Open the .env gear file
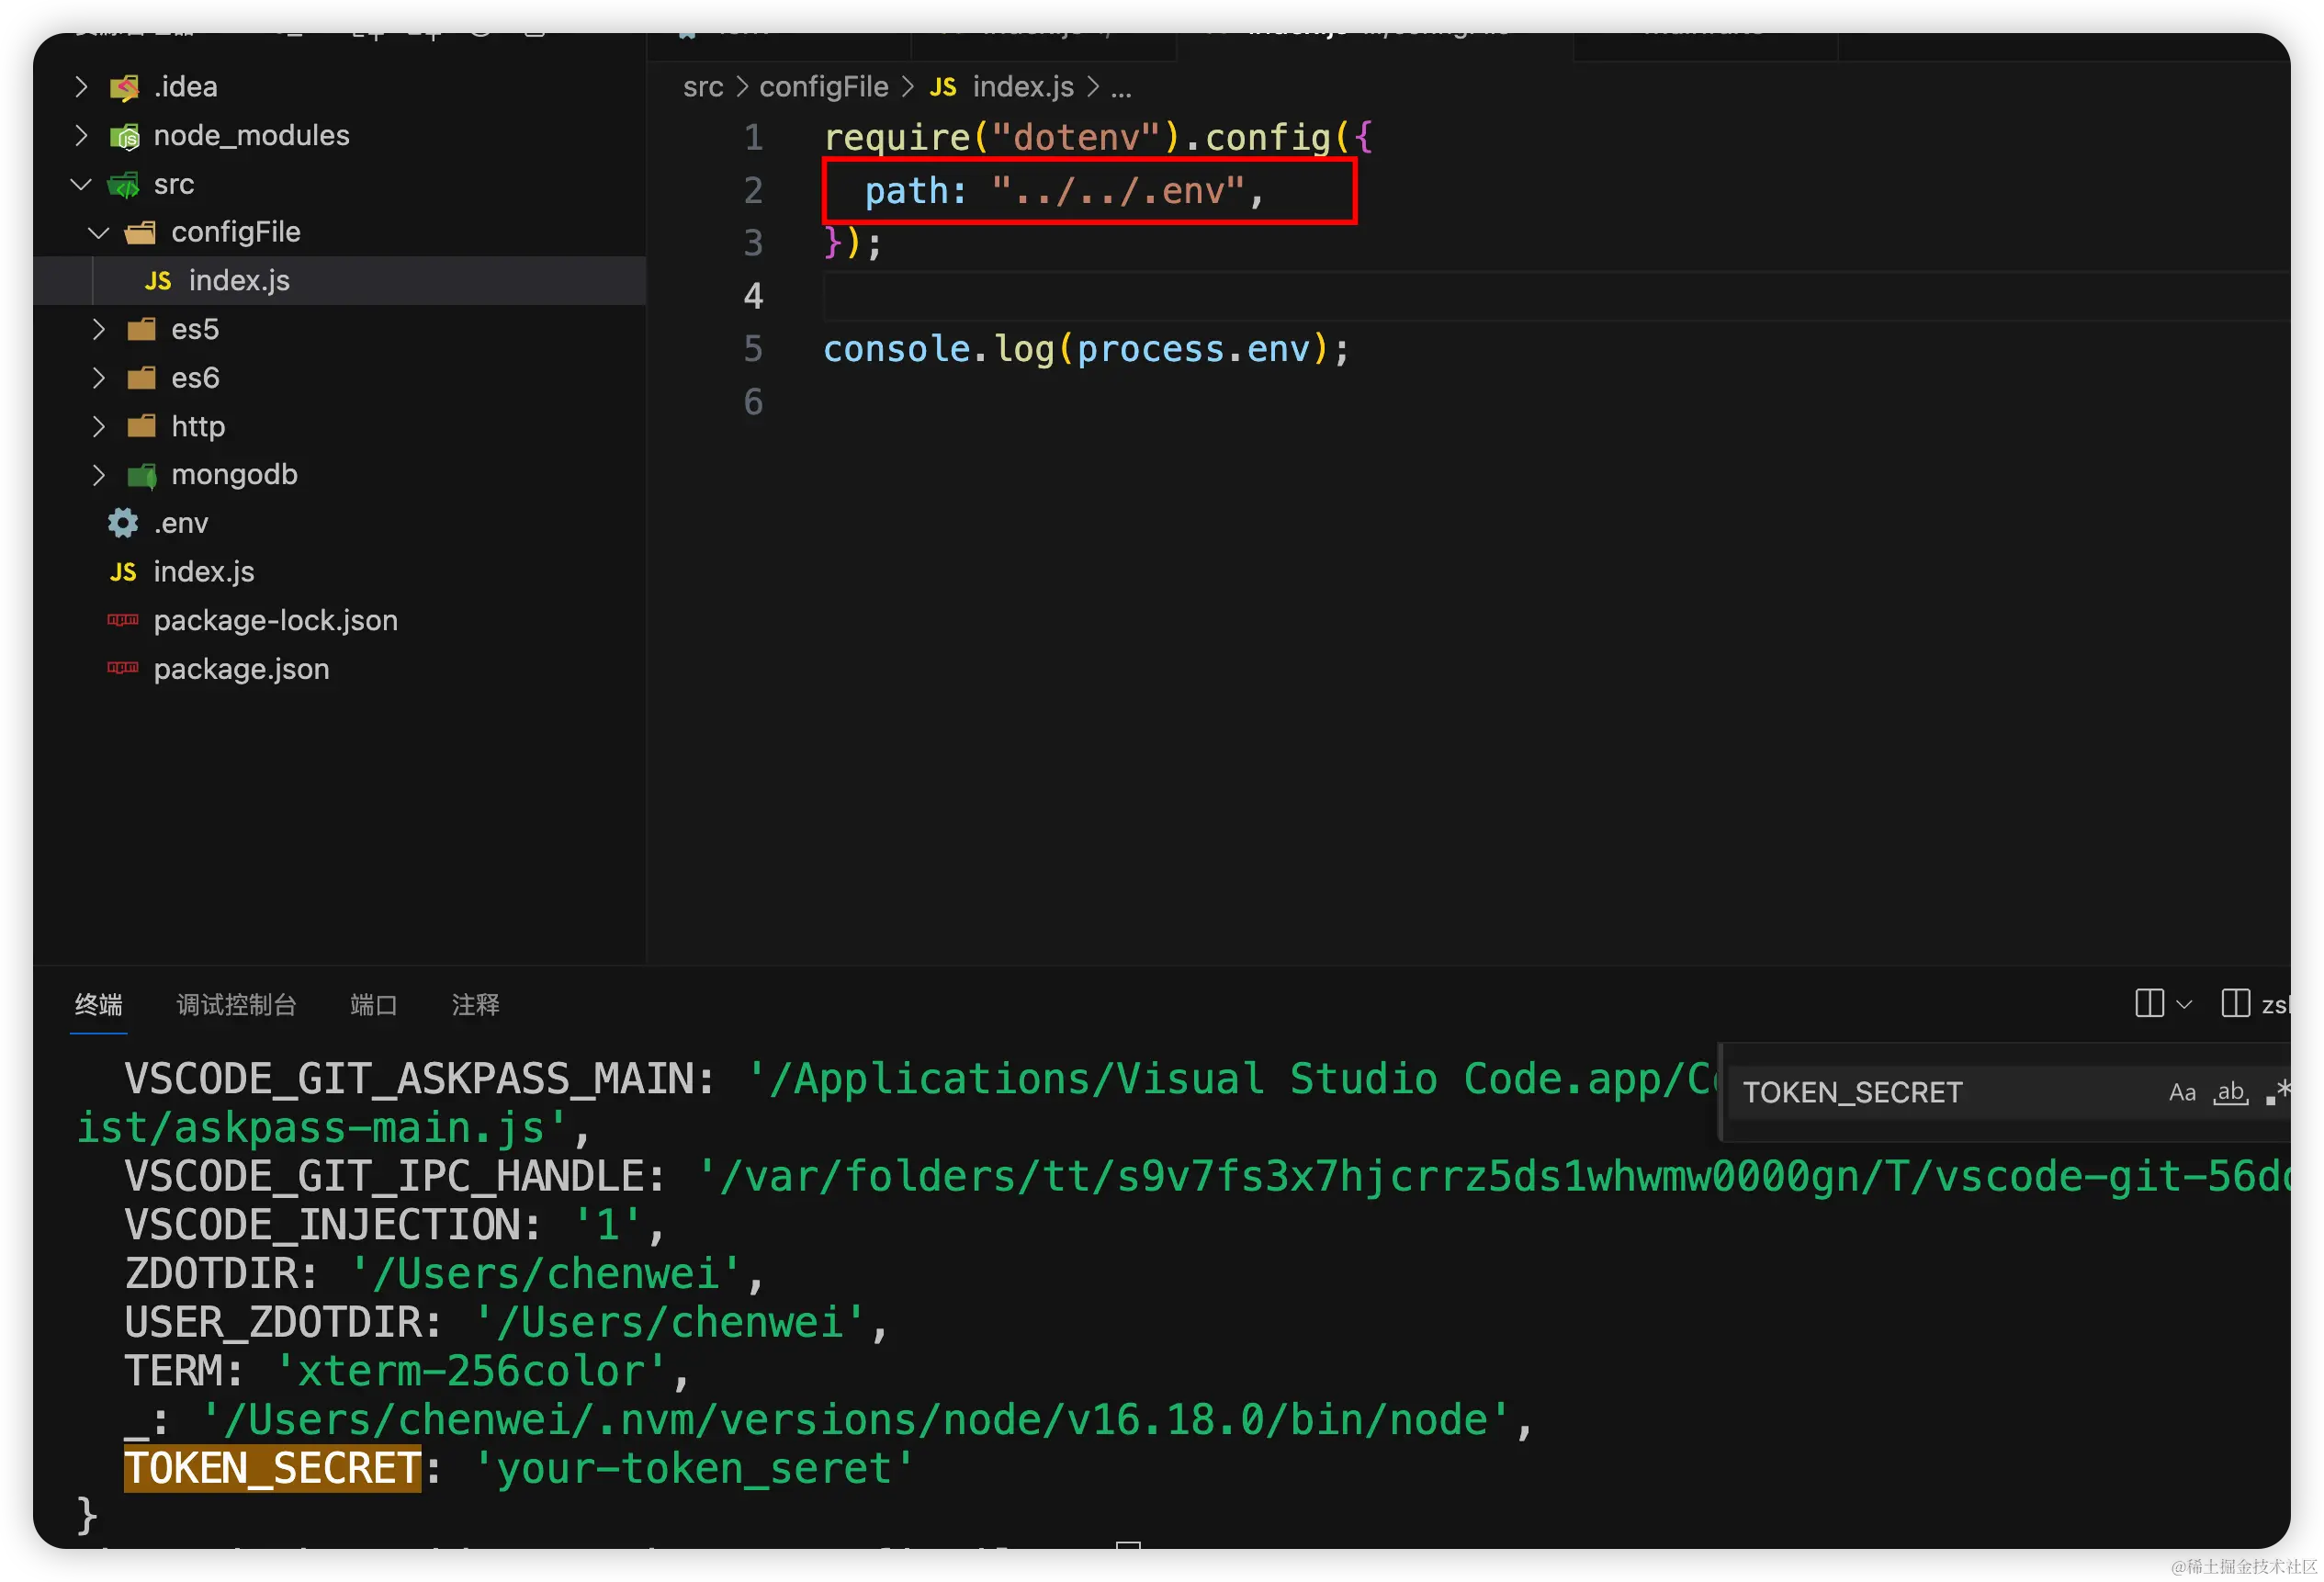Screen dimensions: 2324x1582 point(123,523)
